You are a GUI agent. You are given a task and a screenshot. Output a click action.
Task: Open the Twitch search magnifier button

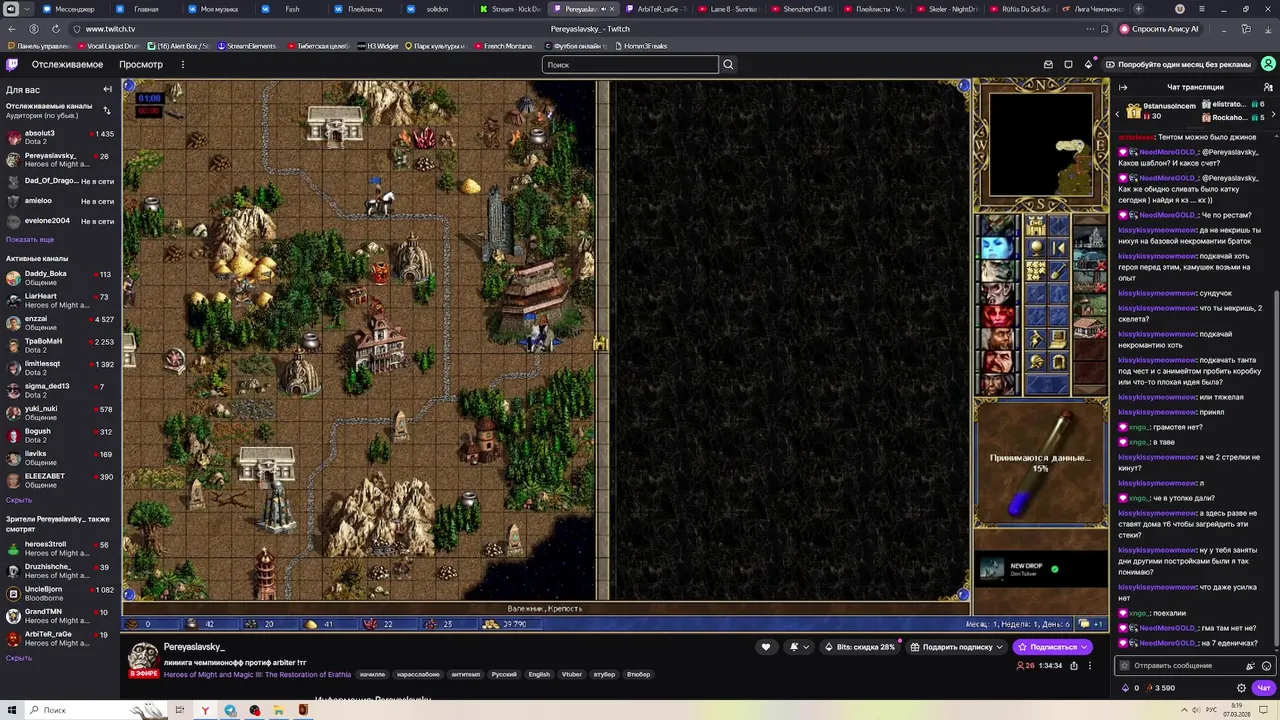pyautogui.click(x=728, y=65)
